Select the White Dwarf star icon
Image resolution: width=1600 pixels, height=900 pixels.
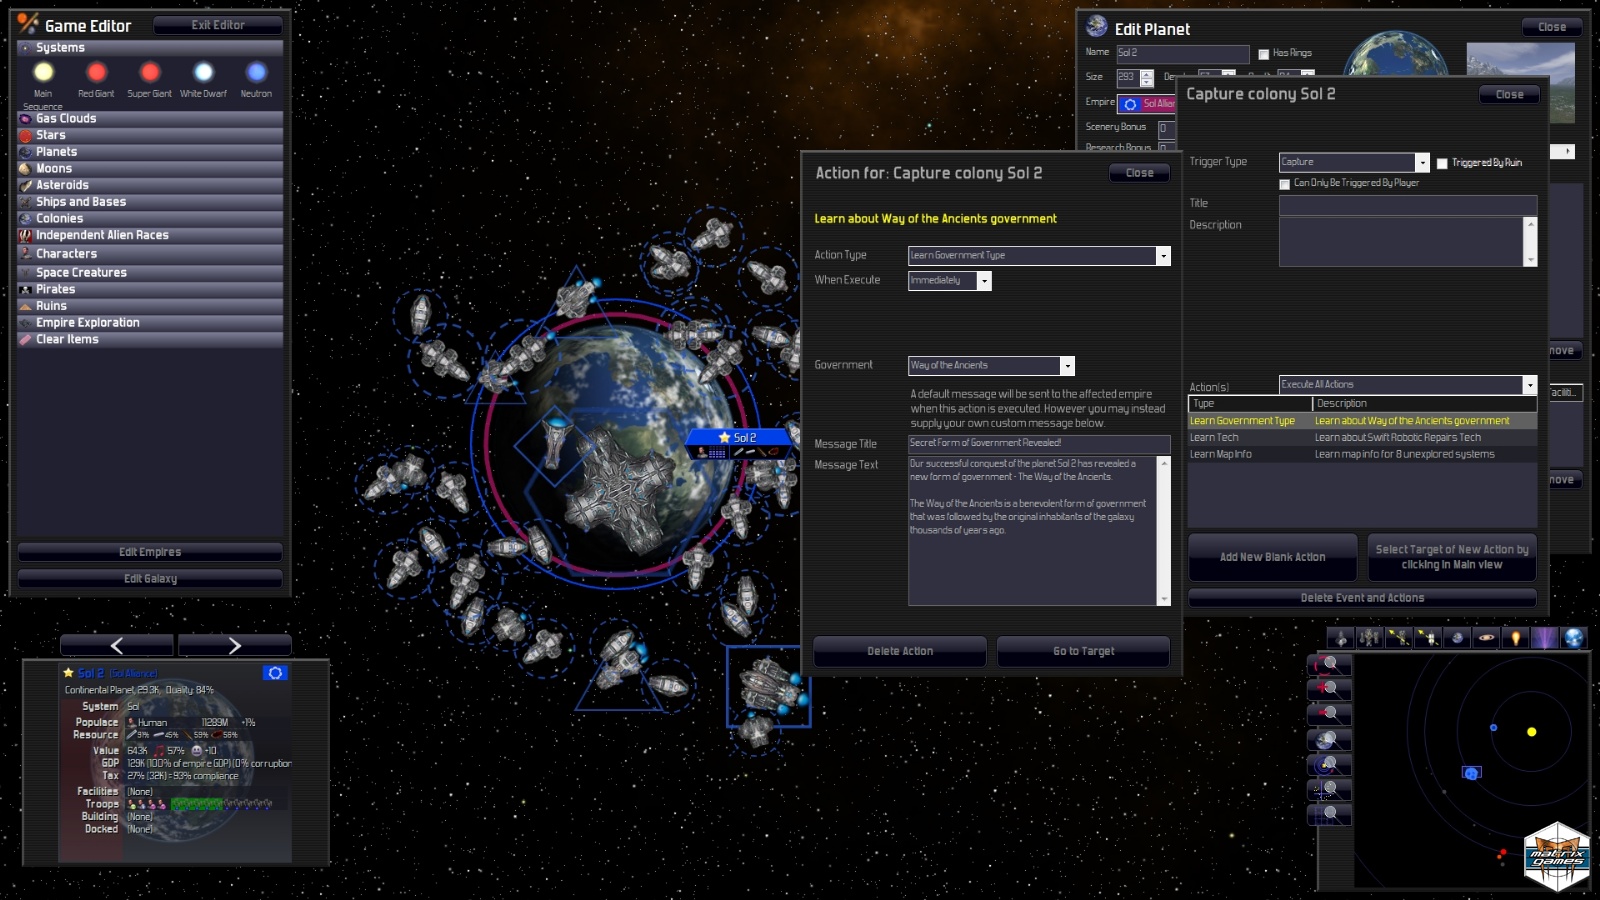(x=203, y=71)
